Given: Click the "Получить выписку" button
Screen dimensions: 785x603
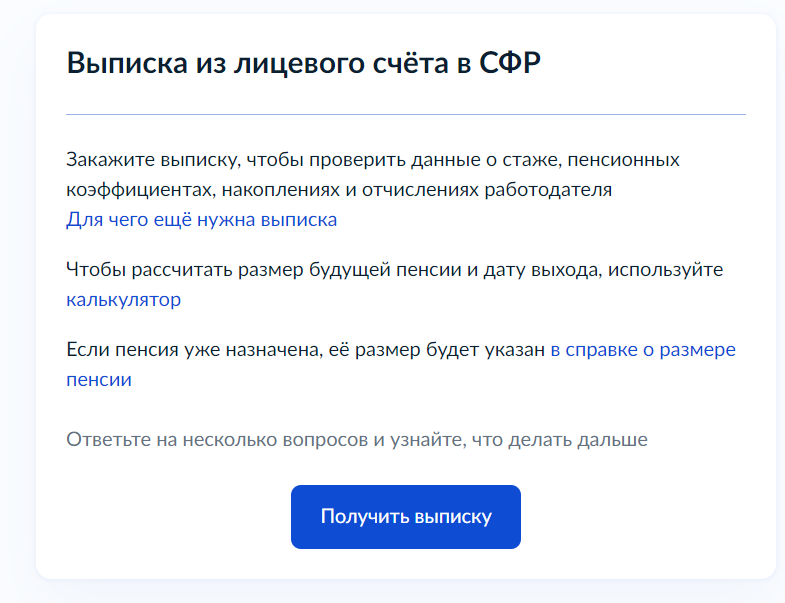Looking at the screenshot, I should click(x=406, y=516).
